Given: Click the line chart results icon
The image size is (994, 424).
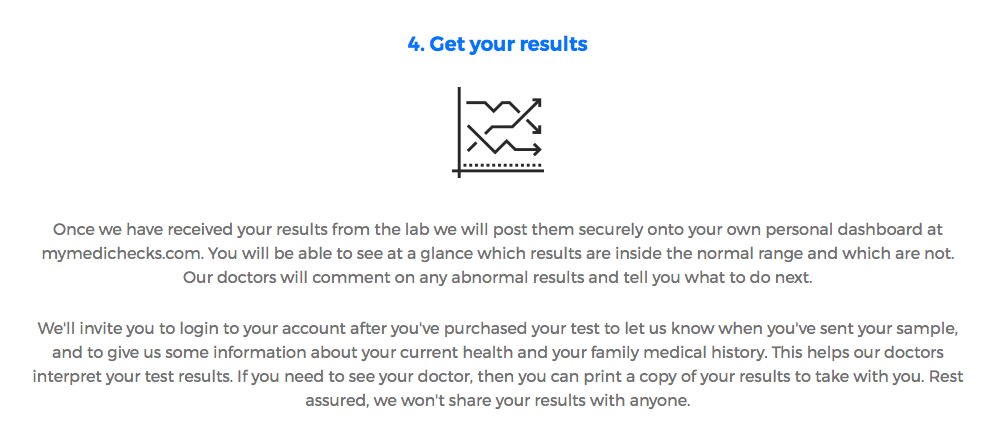Looking at the screenshot, I should click(x=498, y=132).
